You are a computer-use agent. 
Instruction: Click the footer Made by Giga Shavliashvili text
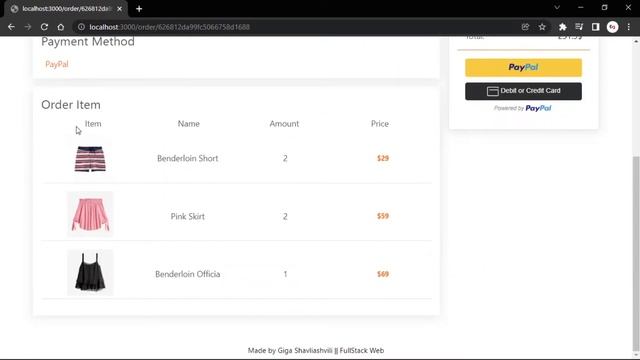316,350
